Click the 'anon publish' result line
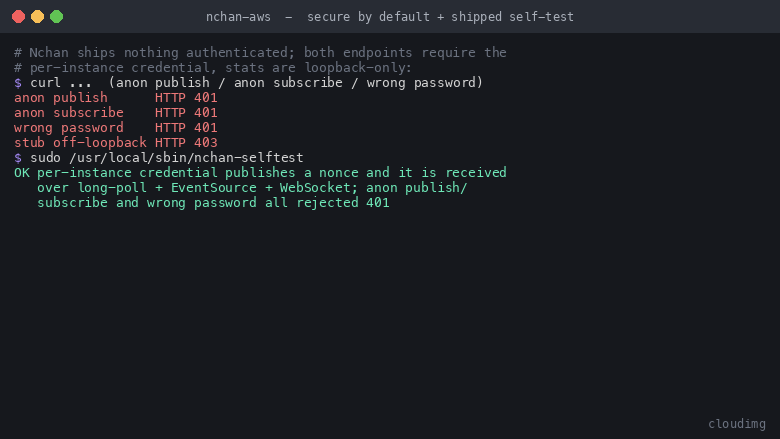780x439 pixels. [x=115, y=97]
